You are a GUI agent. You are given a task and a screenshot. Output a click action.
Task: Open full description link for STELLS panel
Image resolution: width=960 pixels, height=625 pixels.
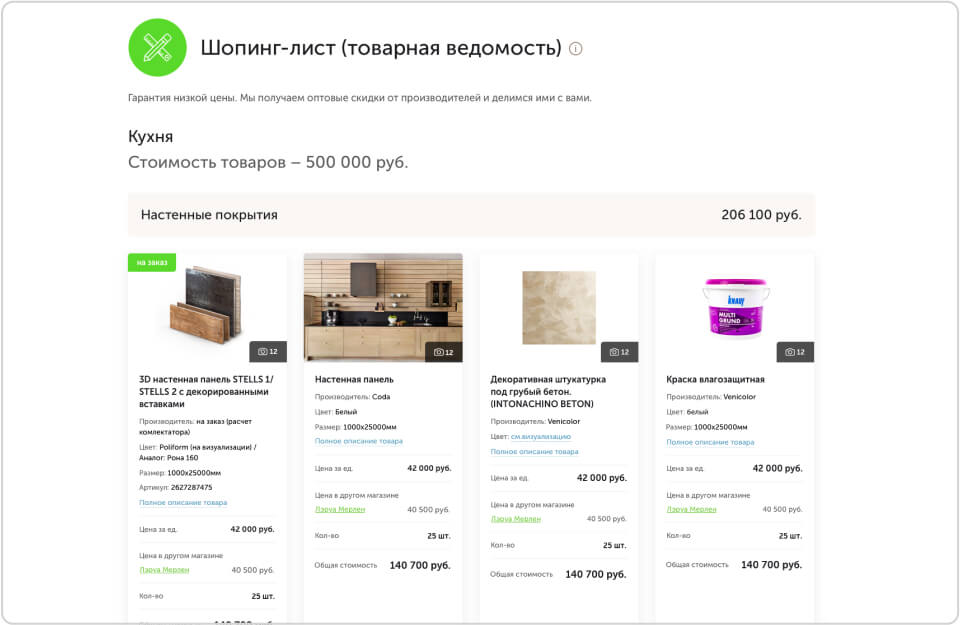[x=183, y=503]
